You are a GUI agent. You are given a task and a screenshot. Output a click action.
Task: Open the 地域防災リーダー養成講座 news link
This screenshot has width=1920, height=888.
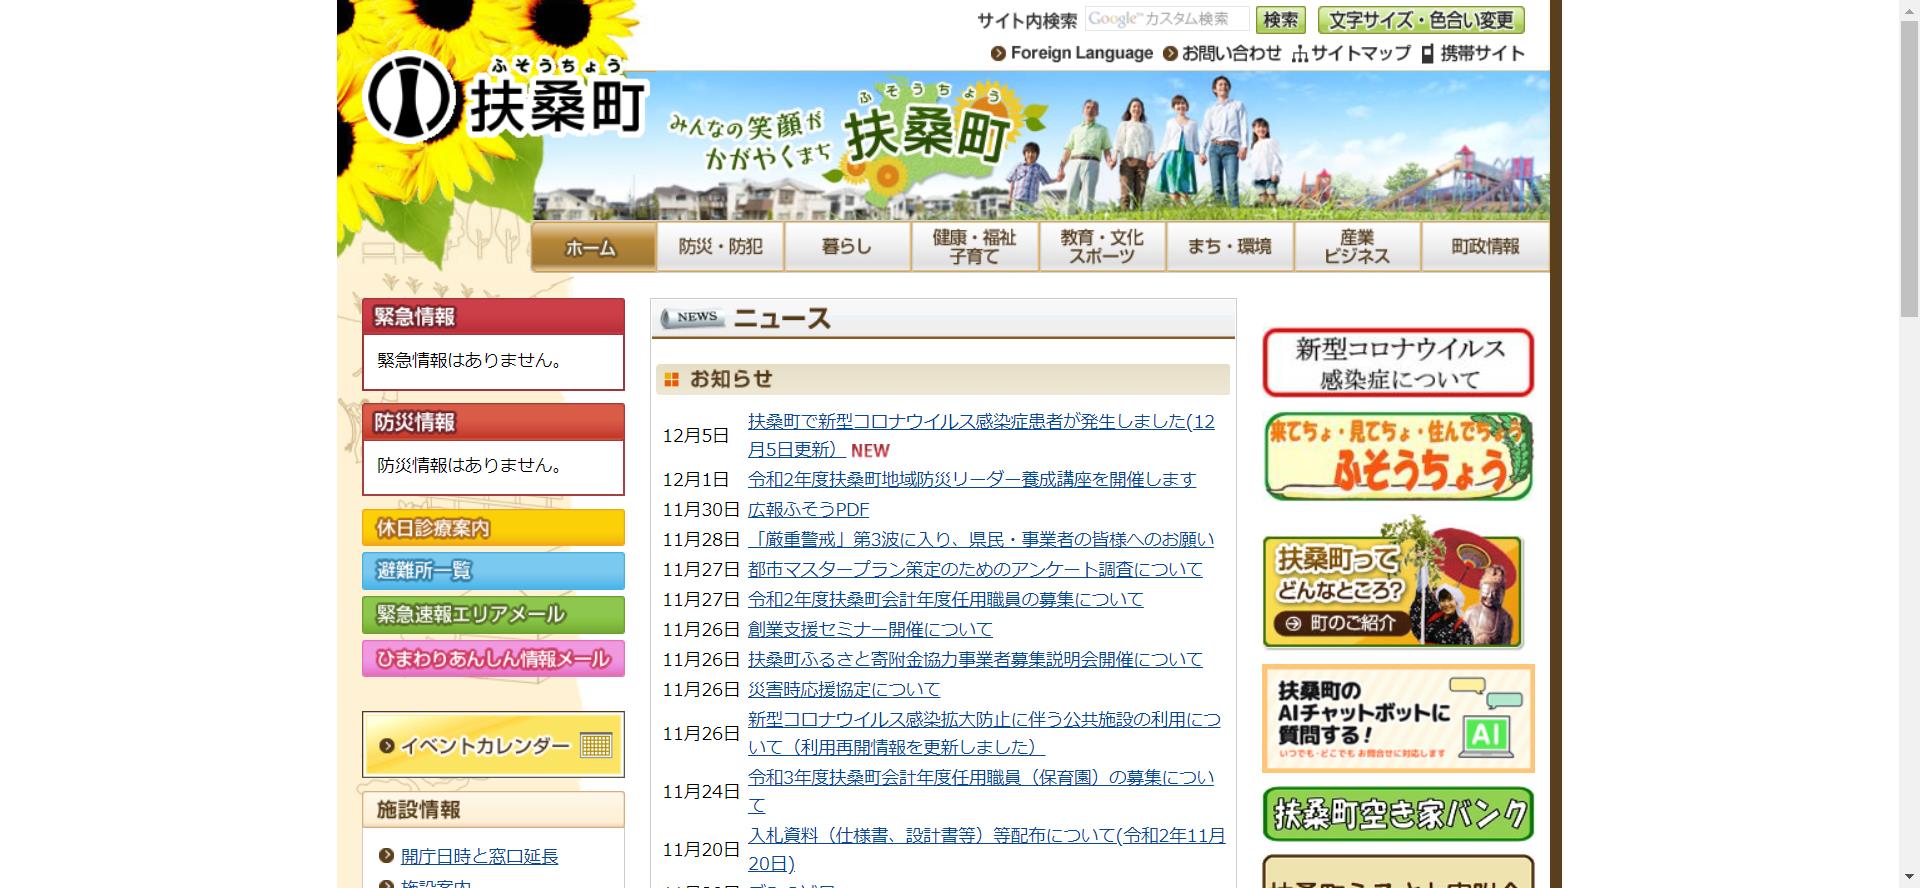(x=972, y=479)
